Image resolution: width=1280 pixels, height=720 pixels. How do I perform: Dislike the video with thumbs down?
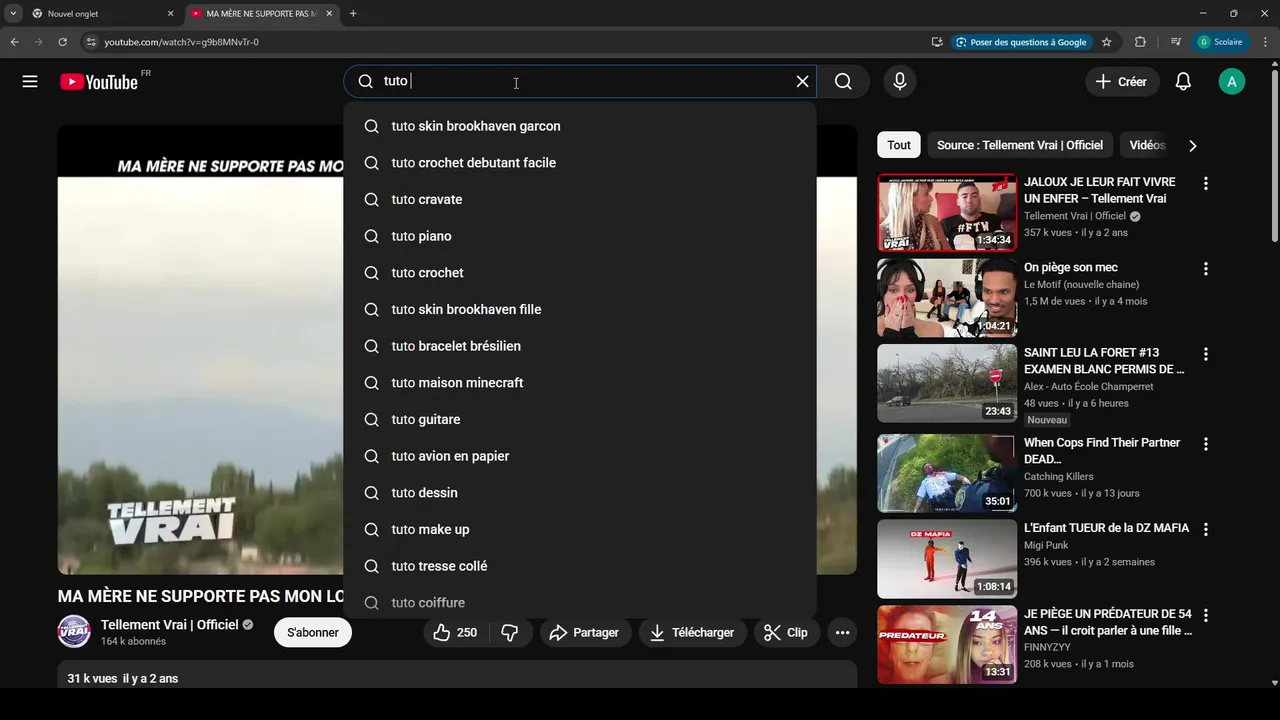[510, 632]
